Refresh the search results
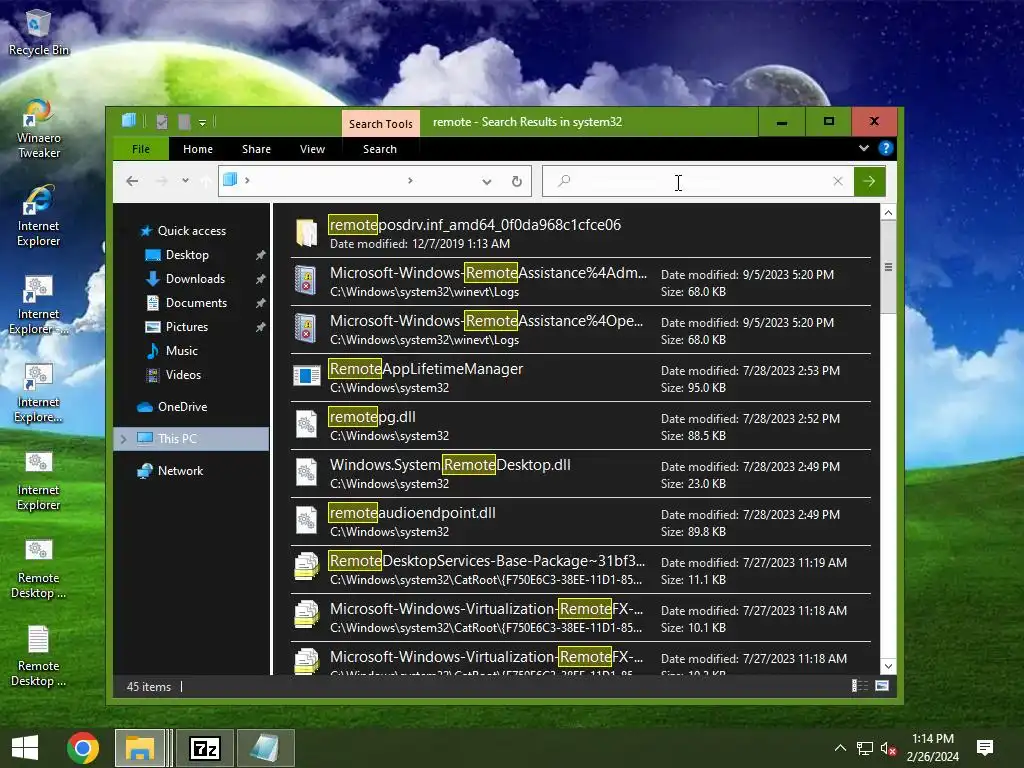1024x768 pixels. tap(517, 182)
